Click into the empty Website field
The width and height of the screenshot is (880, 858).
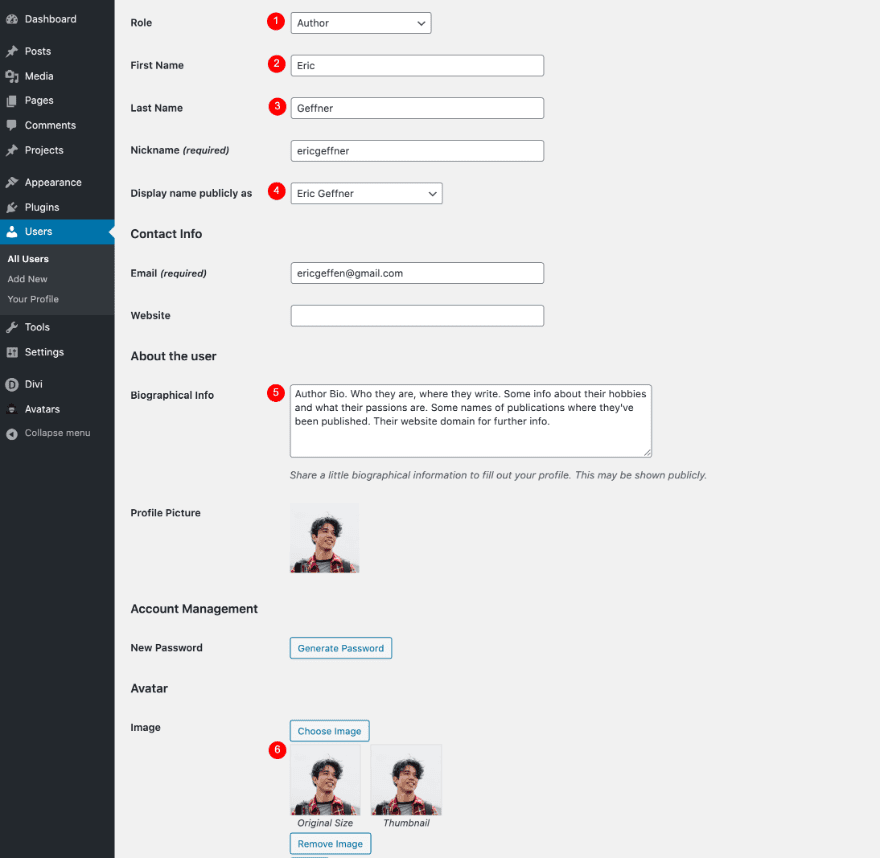pyautogui.click(x=417, y=315)
